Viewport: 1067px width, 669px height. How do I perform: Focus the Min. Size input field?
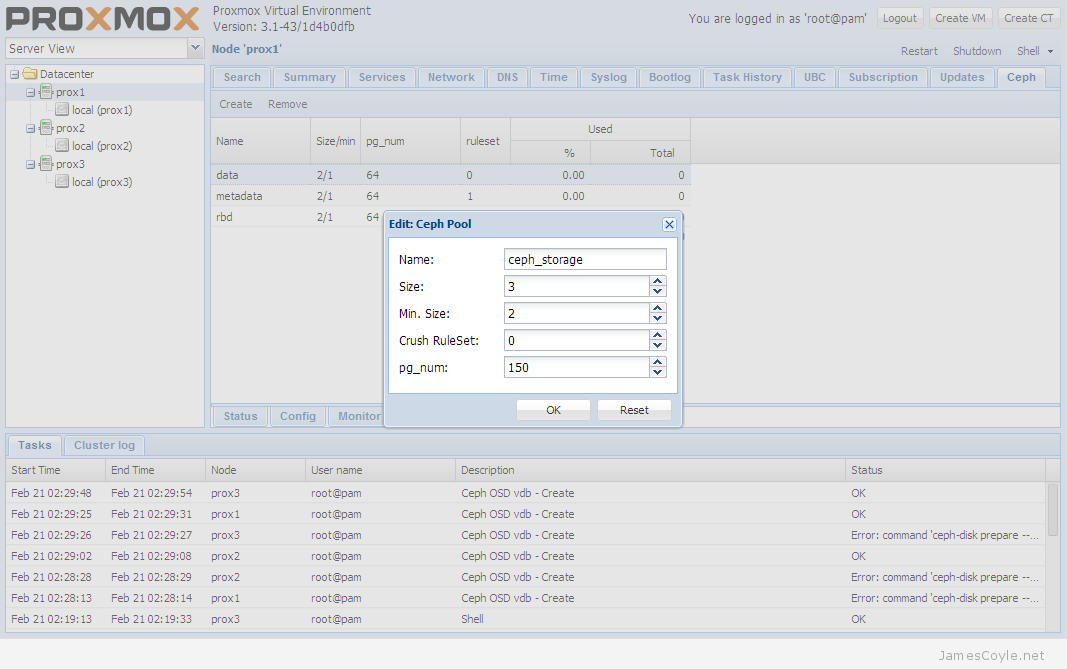pos(577,313)
